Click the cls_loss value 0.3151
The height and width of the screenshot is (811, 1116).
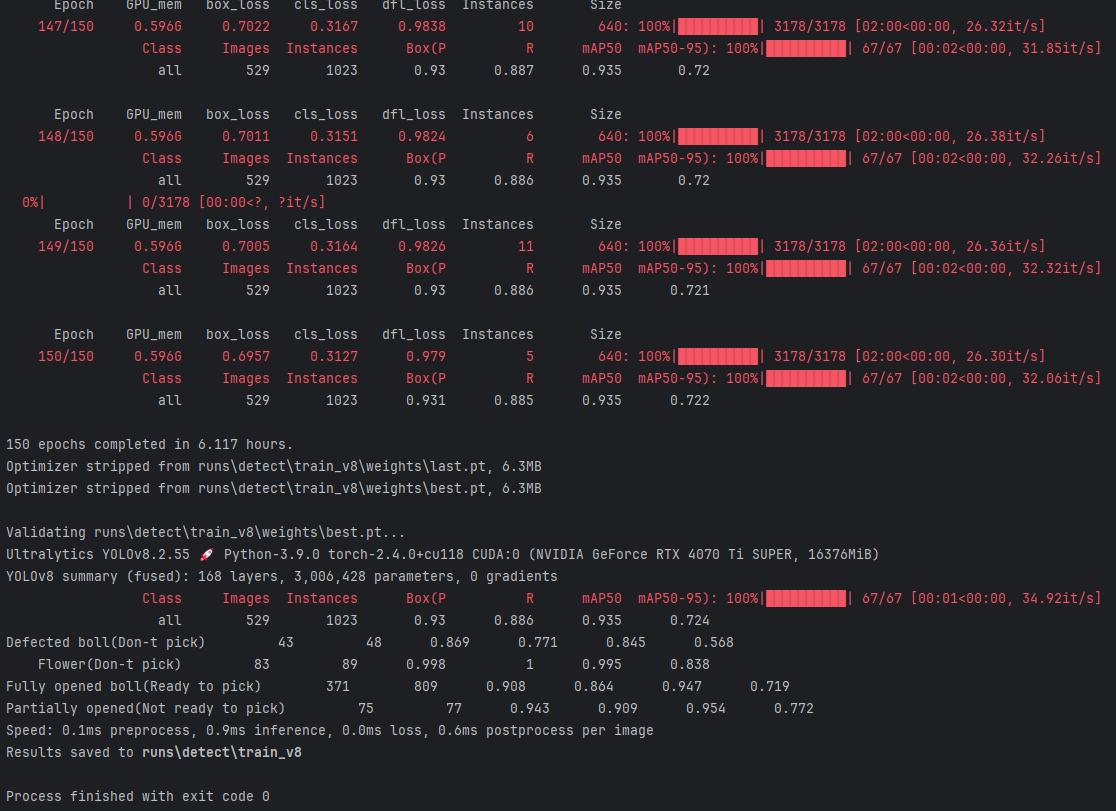pyautogui.click(x=334, y=137)
